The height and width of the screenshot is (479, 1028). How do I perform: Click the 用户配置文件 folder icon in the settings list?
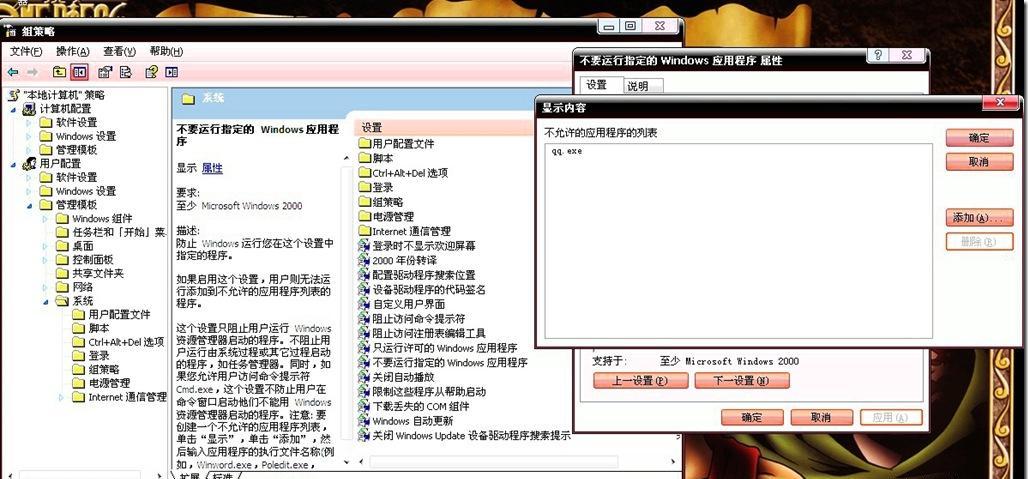tap(365, 144)
